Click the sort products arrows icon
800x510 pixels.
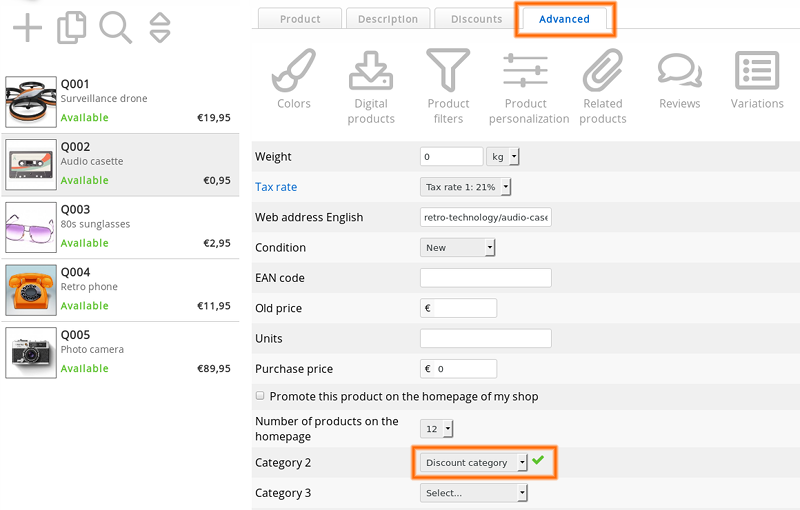160,28
